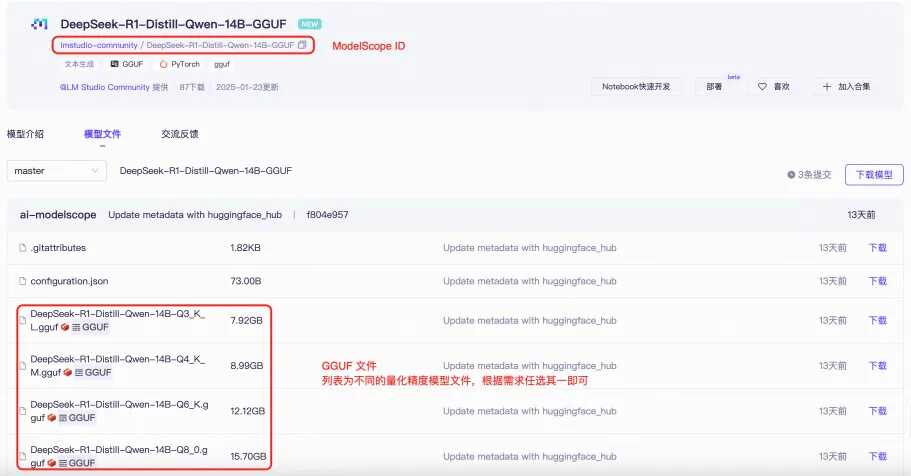Click the file icon of Q4_K_M.gguf row

coord(23,366)
